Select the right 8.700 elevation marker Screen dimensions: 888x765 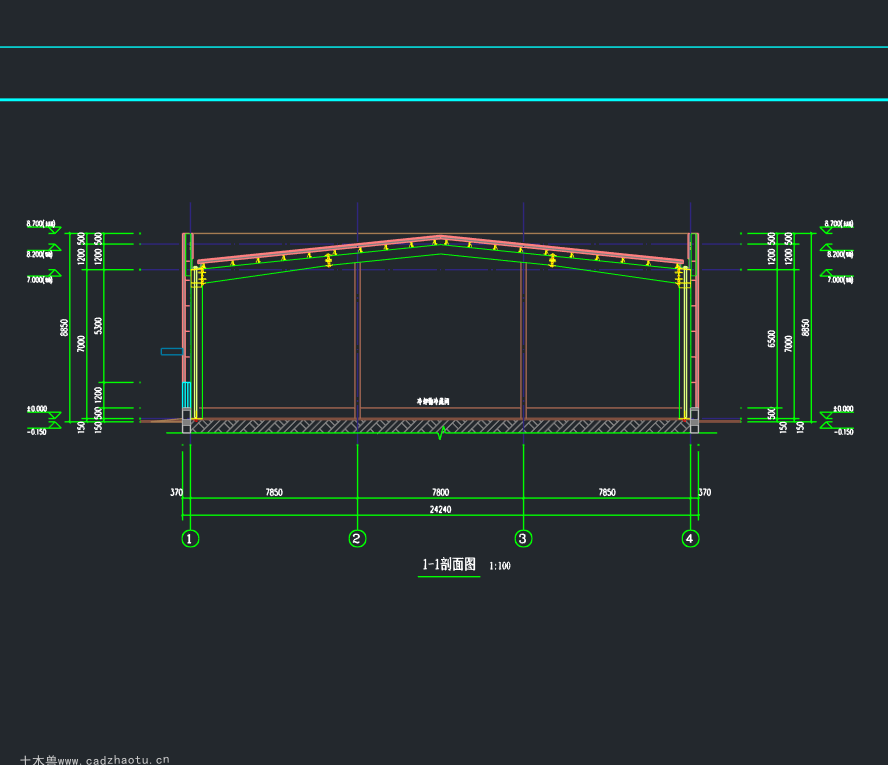[839, 224]
